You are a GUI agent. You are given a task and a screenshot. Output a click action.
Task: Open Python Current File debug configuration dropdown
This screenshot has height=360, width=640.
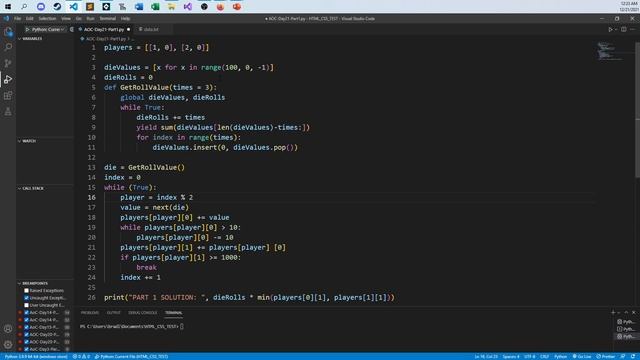48,29
